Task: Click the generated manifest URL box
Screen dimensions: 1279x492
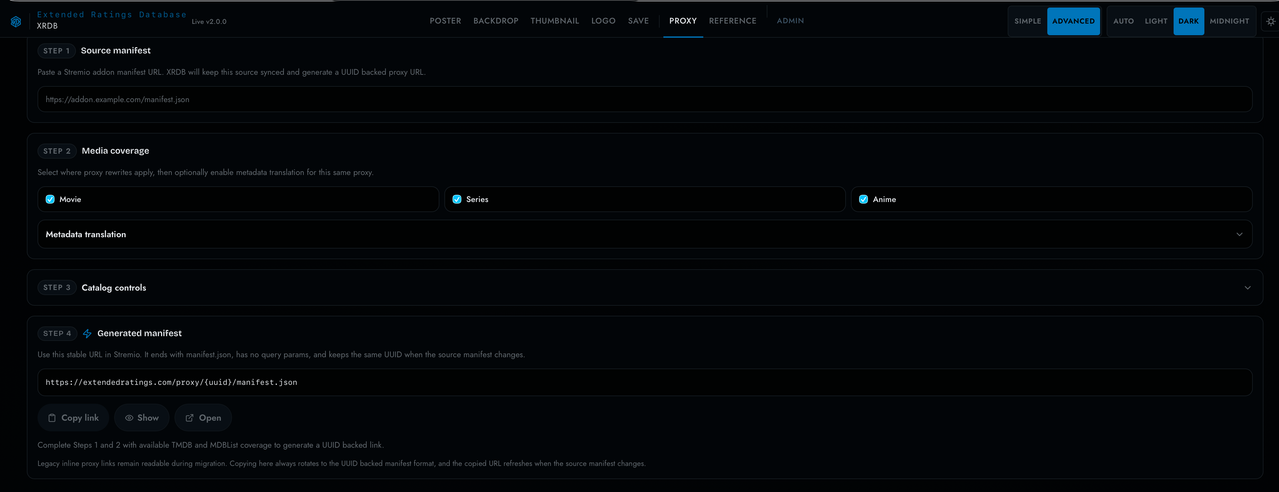Action: coord(645,382)
